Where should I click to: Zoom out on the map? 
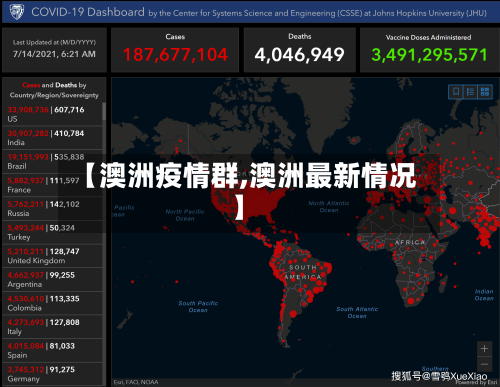(484, 364)
